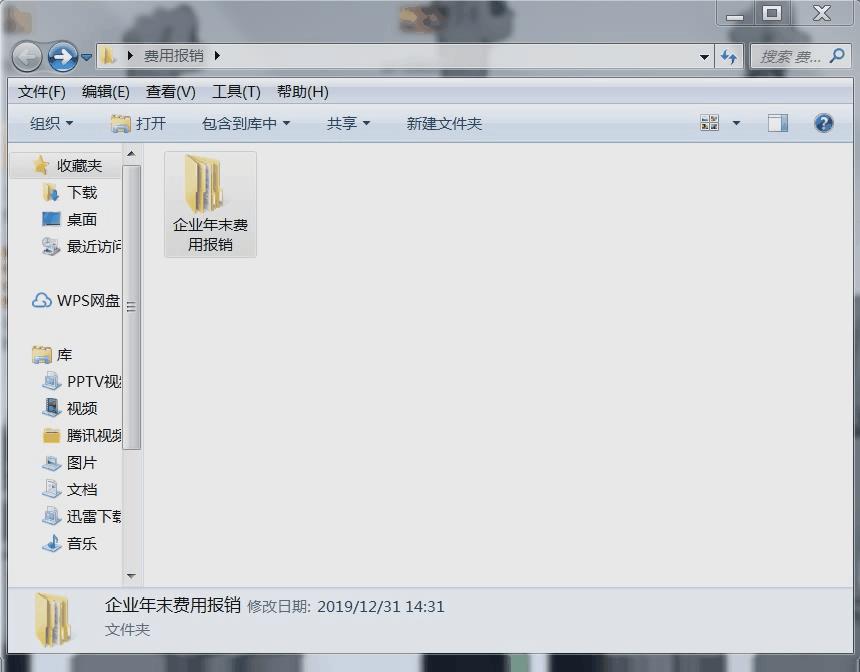Click the refresh icon beside the address bar

(730, 56)
